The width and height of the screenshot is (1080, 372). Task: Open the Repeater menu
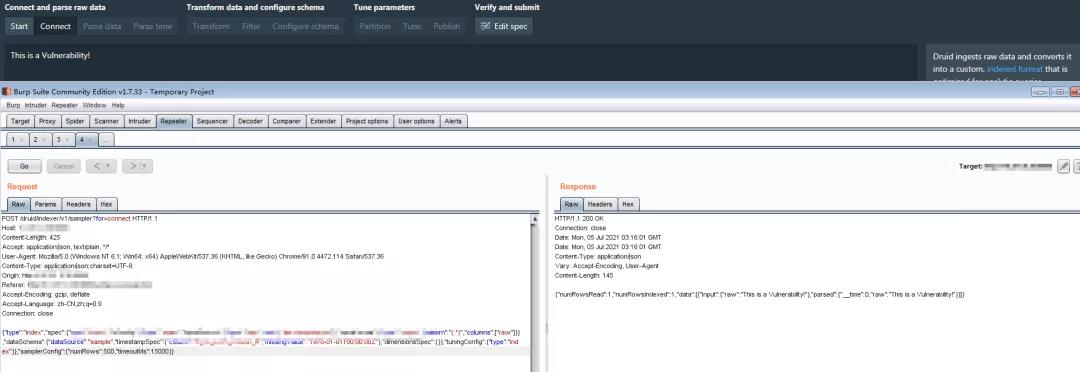coord(65,105)
